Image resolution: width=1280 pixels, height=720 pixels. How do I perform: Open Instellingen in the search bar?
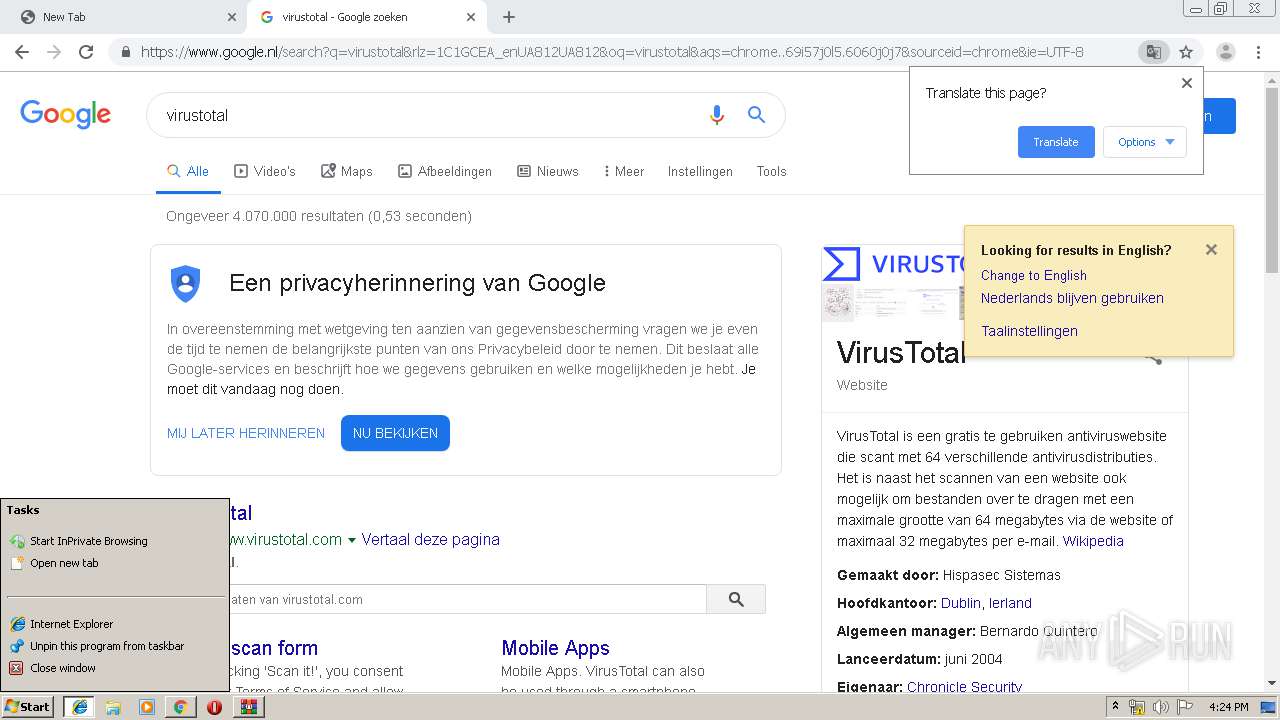tap(700, 171)
